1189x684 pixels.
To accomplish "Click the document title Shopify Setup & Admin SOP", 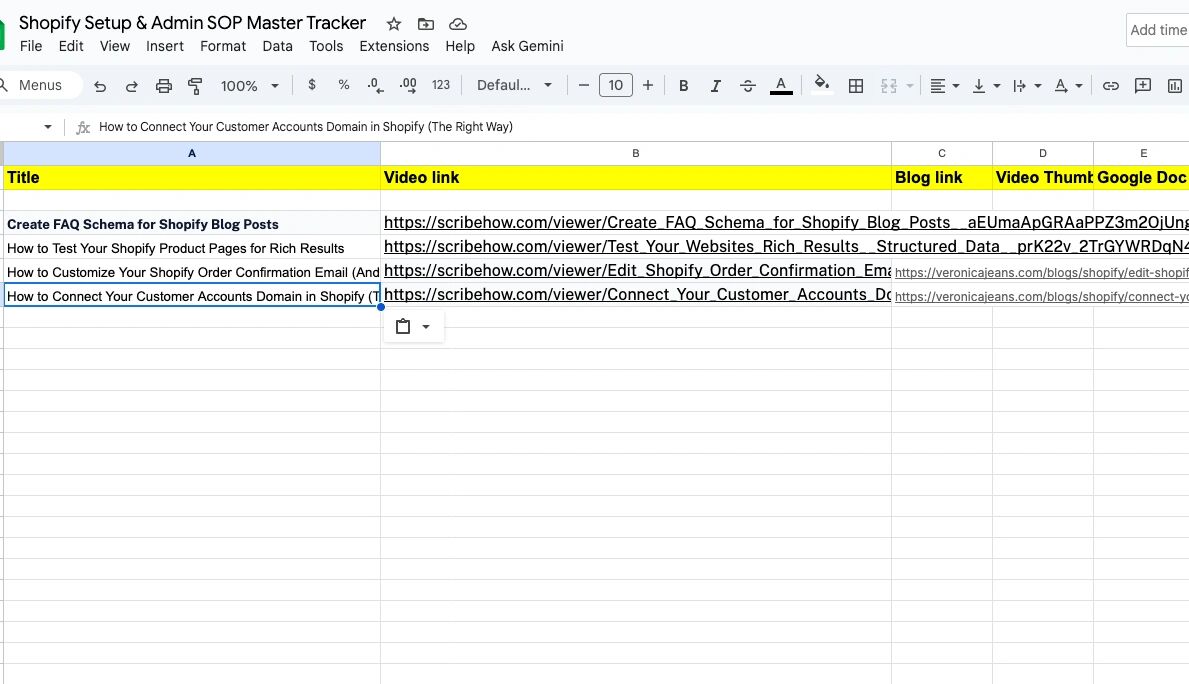I will coord(192,23).
